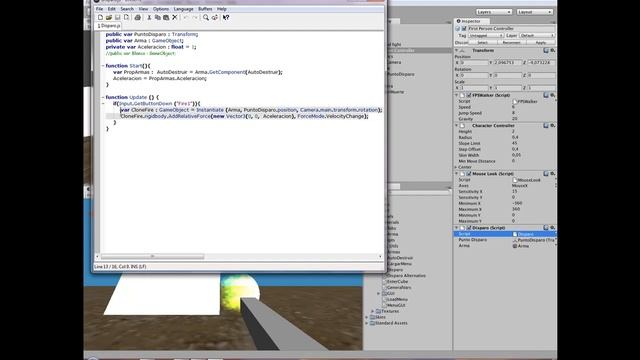
Task: Open the Options menu in script editor
Action: click(161, 9)
